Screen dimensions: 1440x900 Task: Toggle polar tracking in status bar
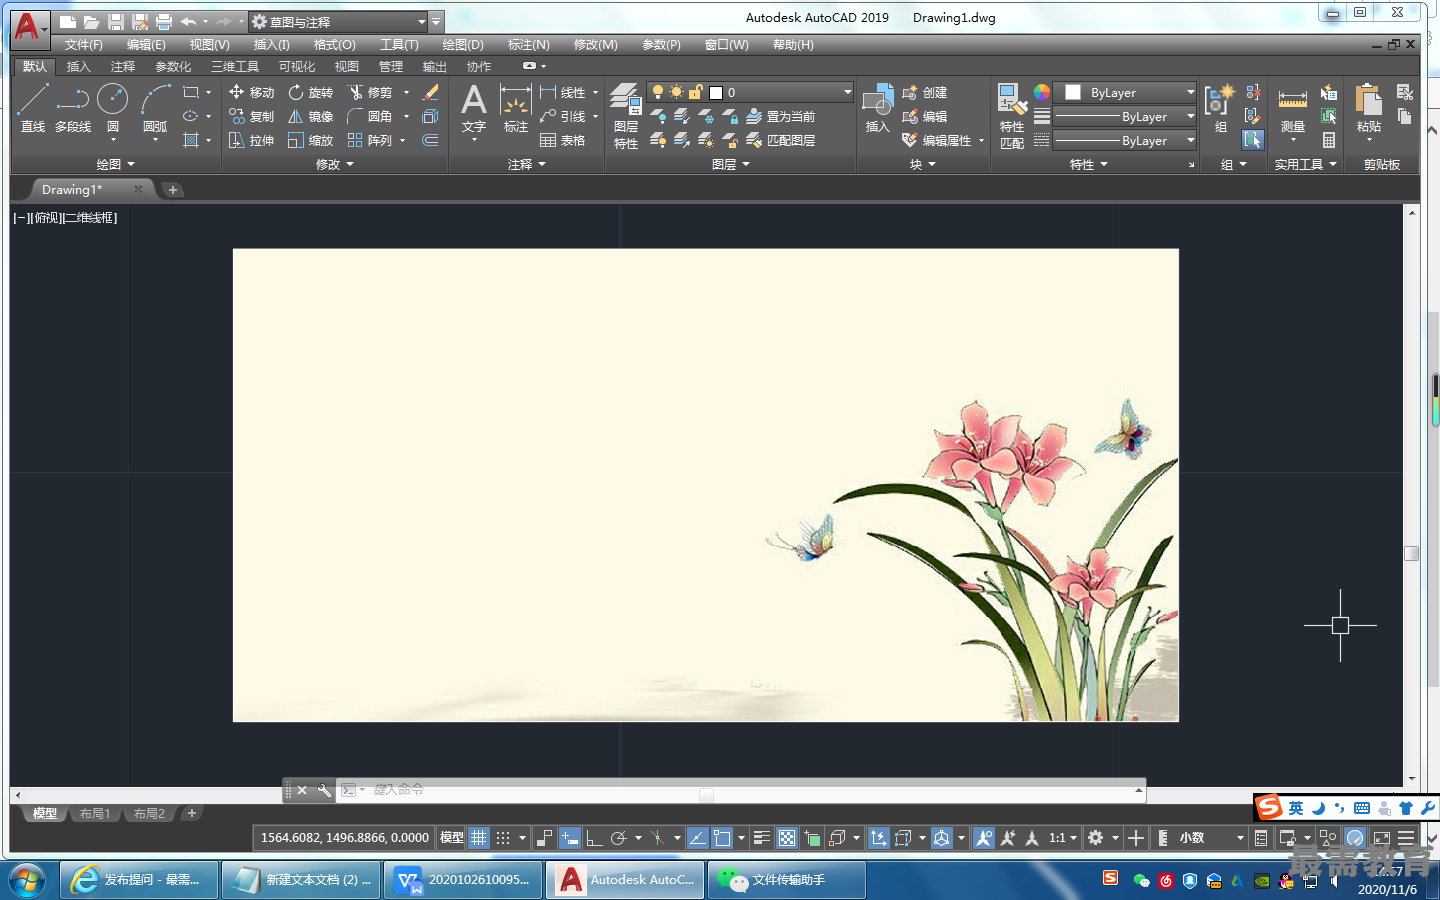(618, 838)
